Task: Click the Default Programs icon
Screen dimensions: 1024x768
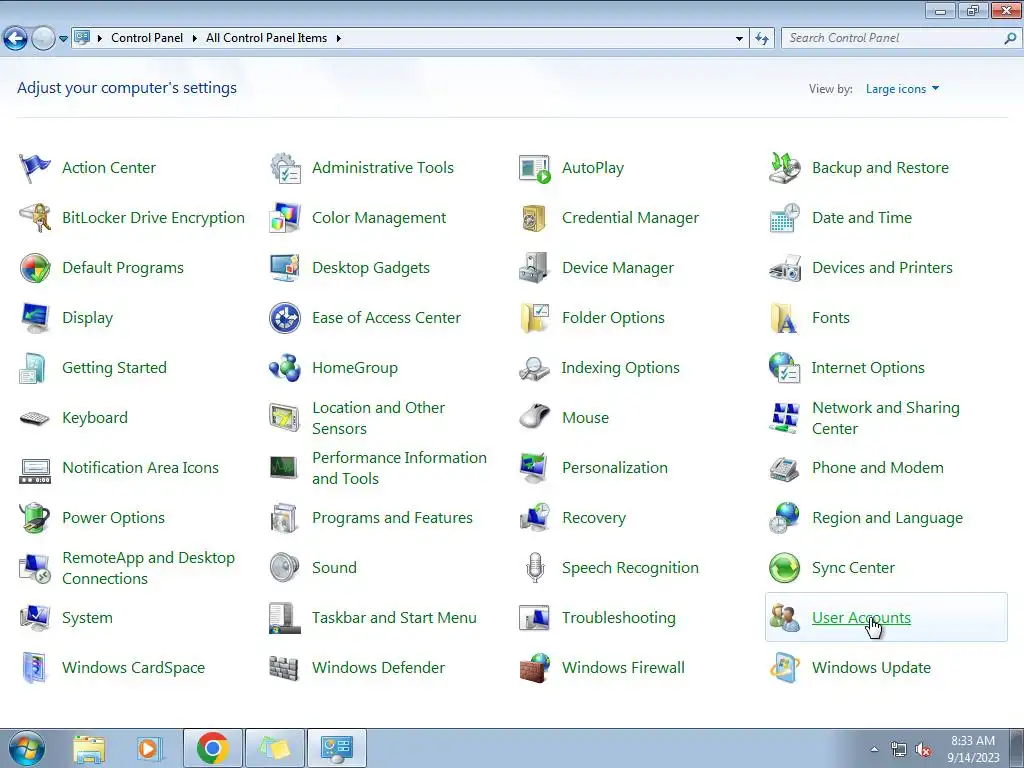Action: point(35,268)
